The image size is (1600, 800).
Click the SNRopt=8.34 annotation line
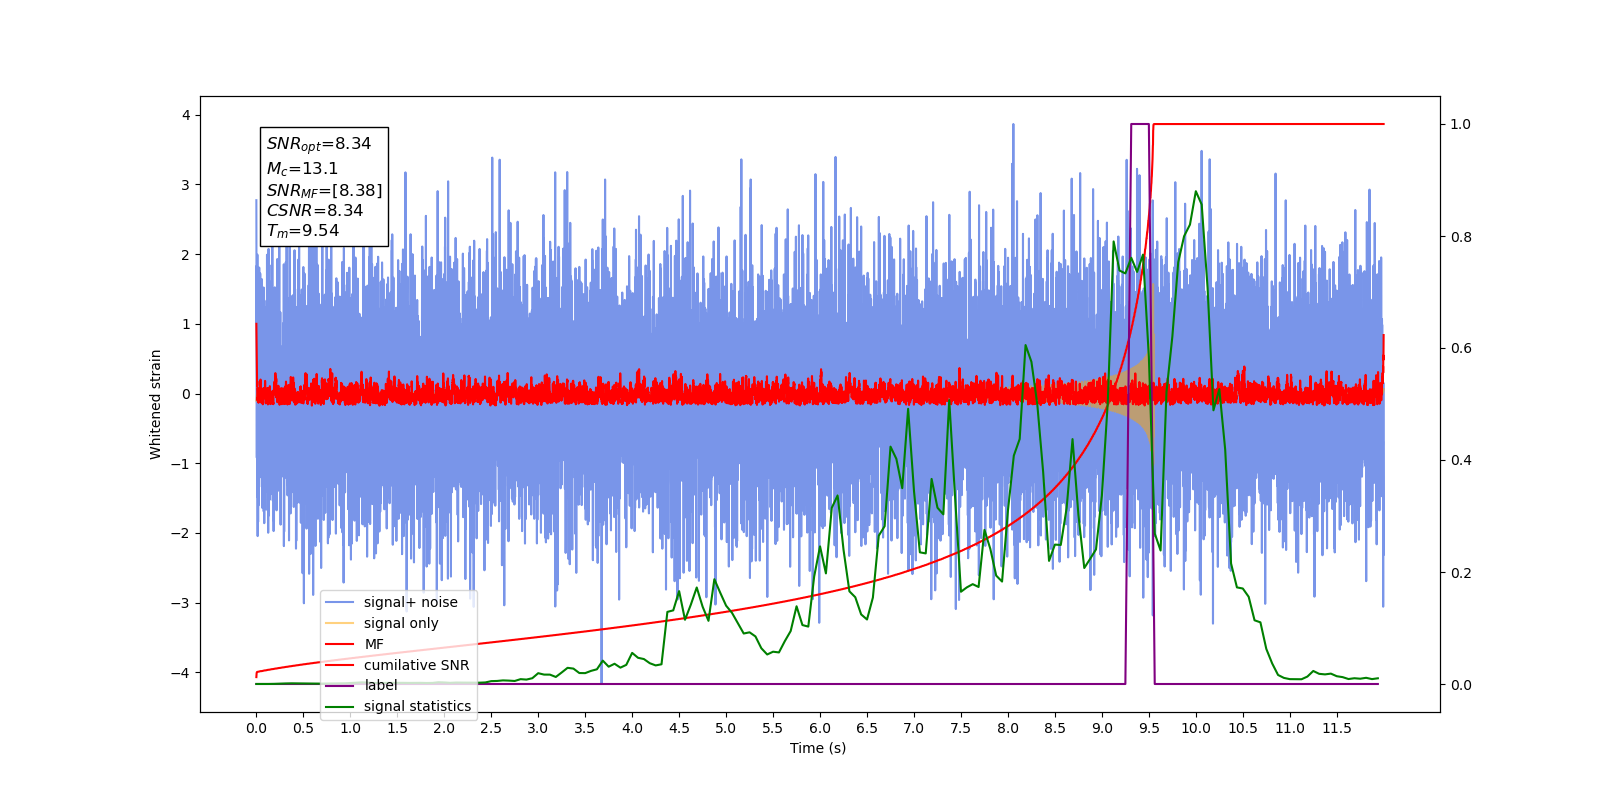(x=319, y=144)
